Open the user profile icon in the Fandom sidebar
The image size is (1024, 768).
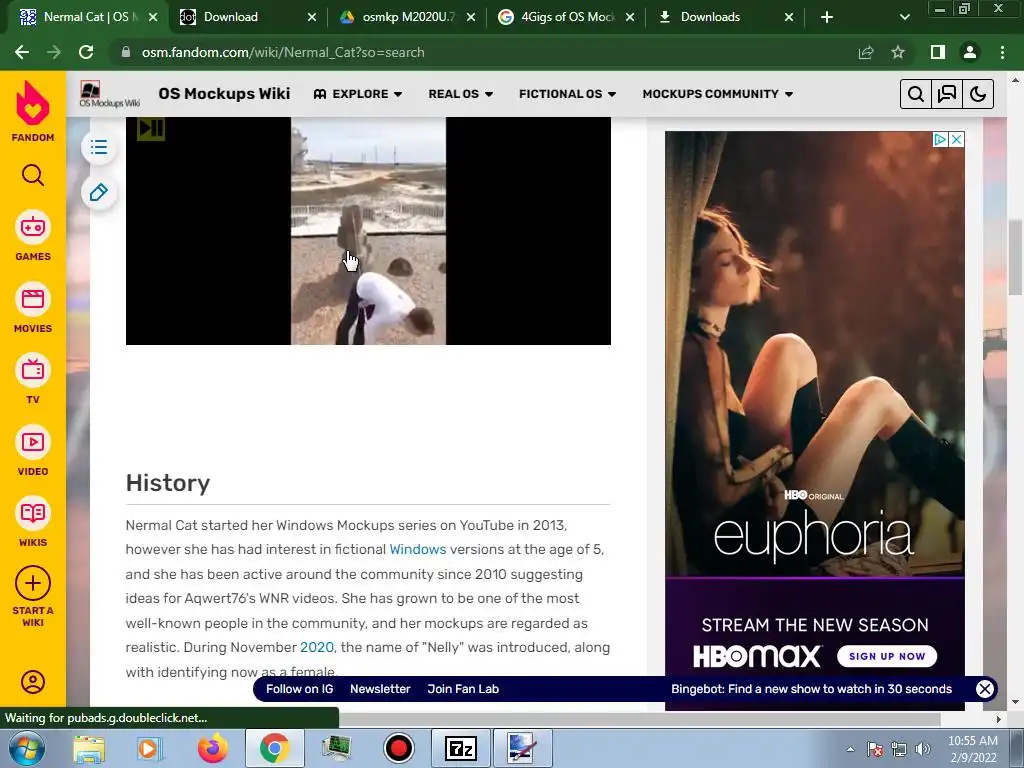coord(33,682)
